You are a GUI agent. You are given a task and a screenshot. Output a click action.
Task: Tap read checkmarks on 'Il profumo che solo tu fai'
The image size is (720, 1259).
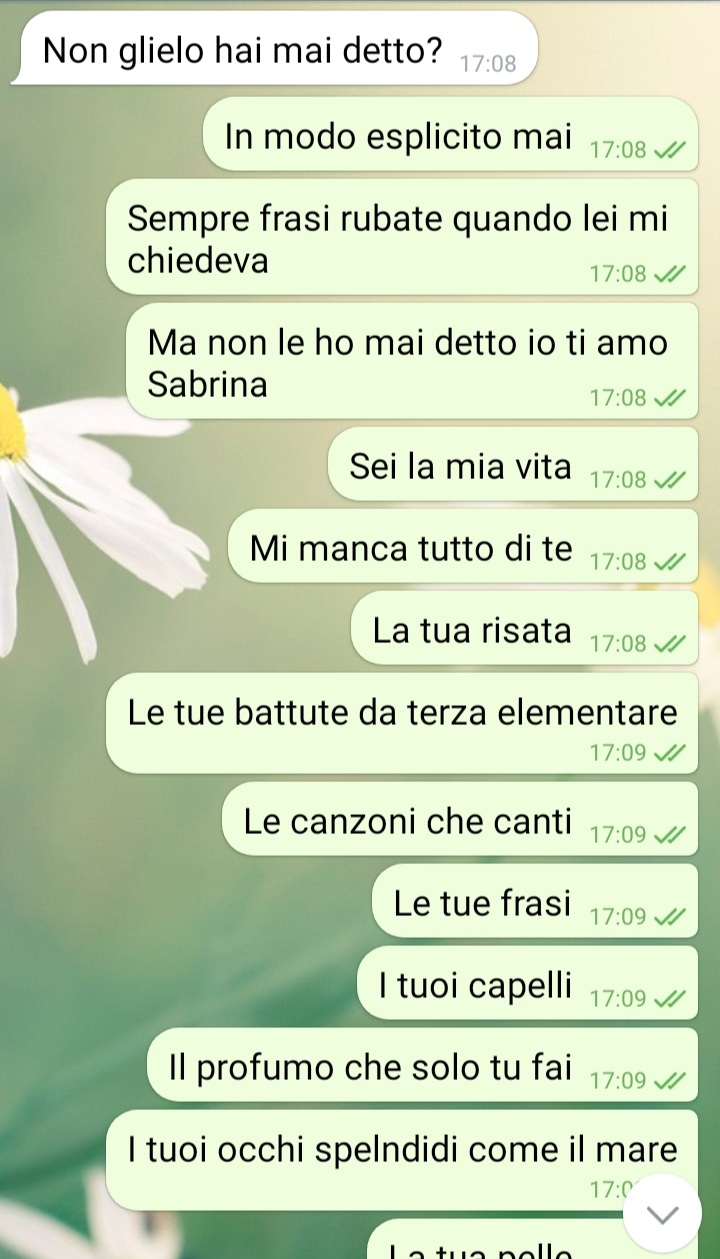669,1081
